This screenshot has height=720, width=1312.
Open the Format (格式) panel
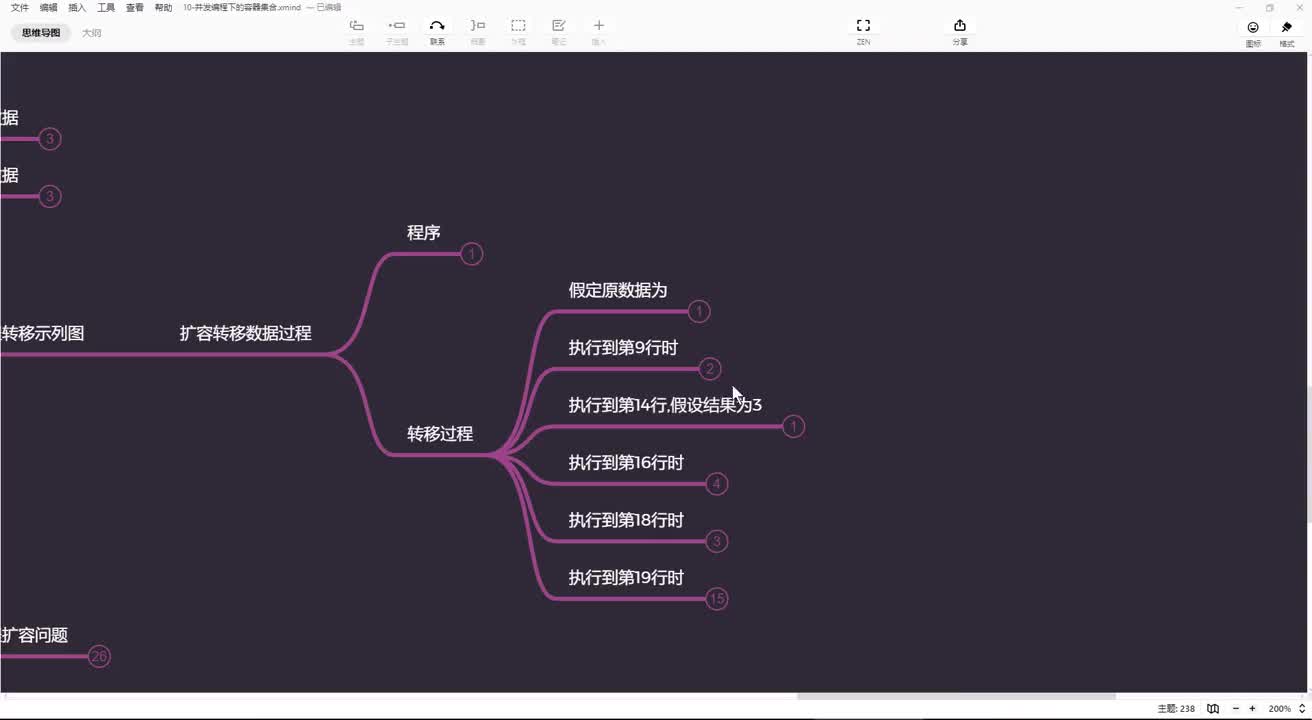point(1287,28)
